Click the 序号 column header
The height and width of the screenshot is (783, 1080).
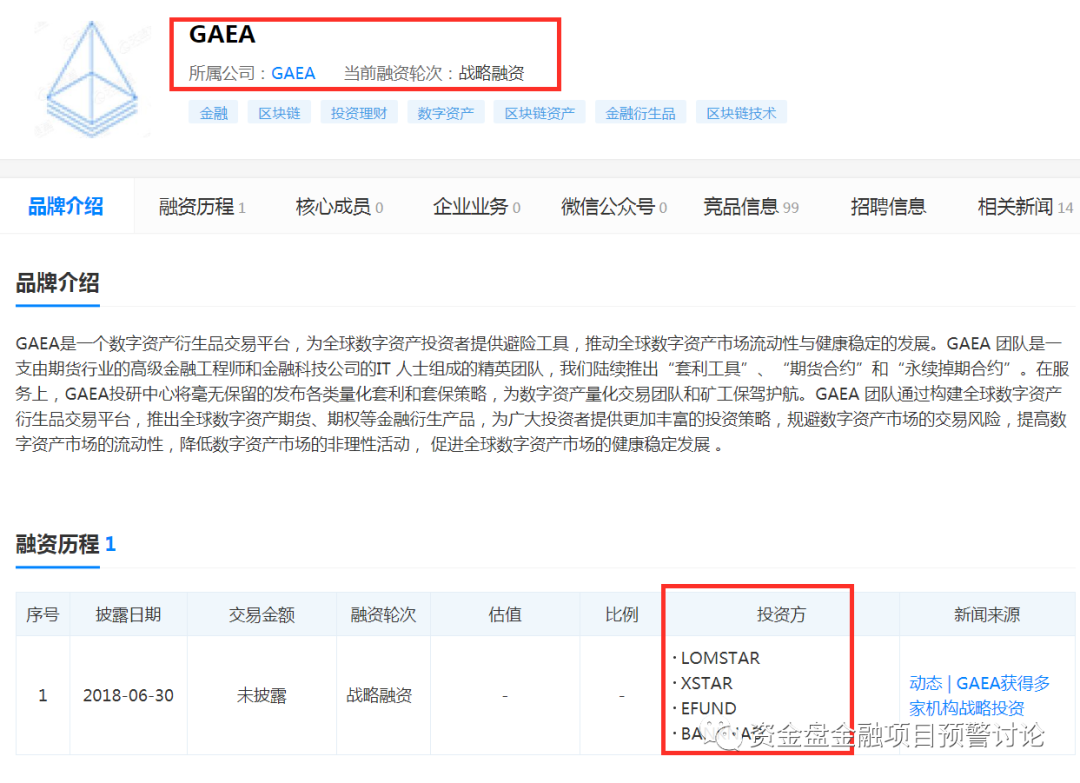click(43, 614)
